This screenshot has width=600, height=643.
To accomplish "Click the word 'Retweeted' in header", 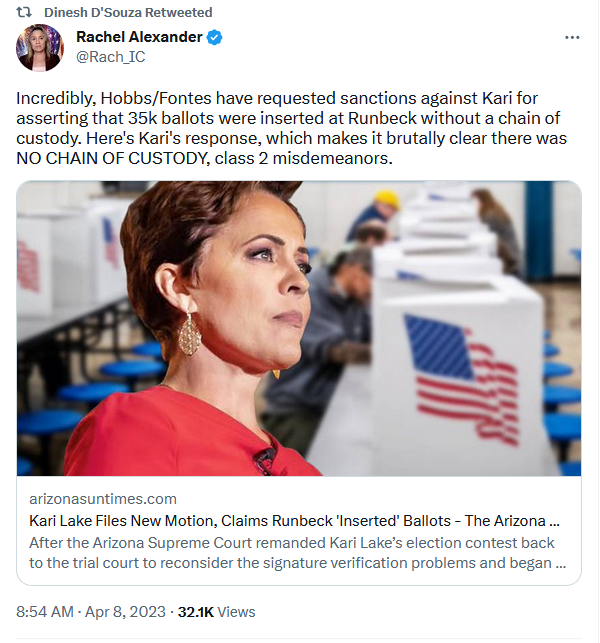I will (178, 12).
